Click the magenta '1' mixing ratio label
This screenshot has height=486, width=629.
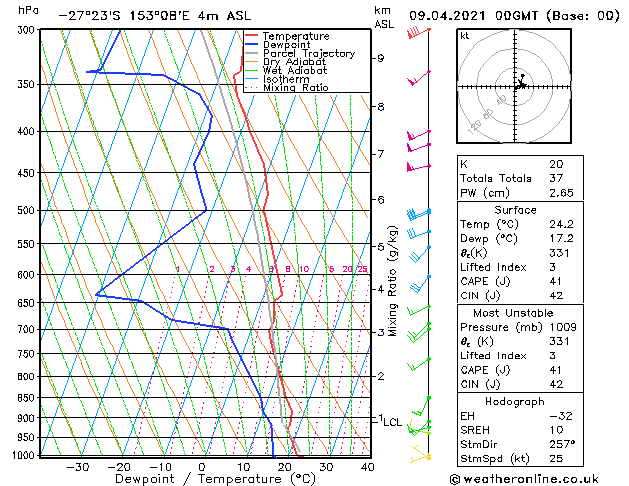(x=178, y=269)
